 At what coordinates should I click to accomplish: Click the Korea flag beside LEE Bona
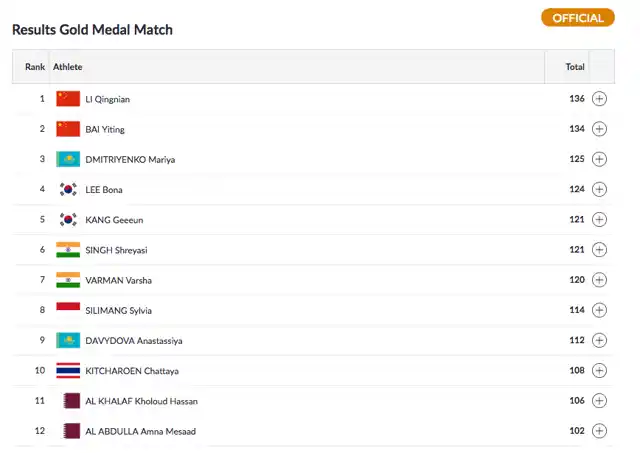tap(68, 189)
